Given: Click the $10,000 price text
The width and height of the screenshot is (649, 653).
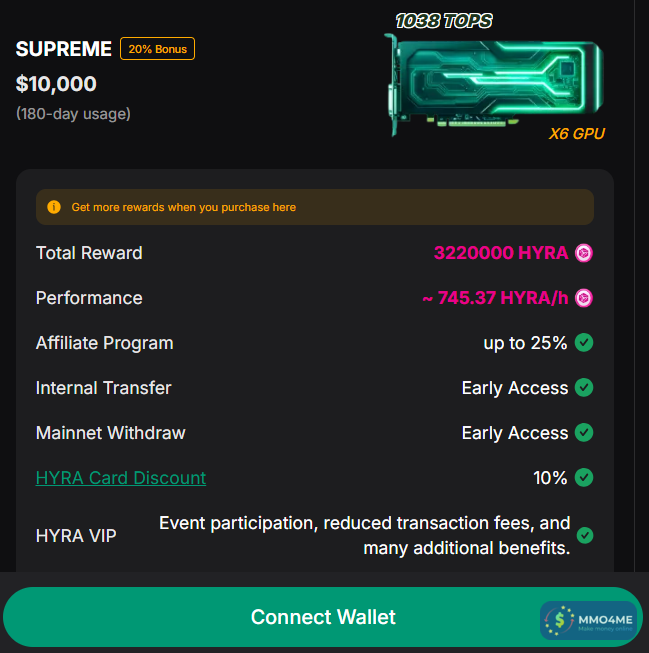Looking at the screenshot, I should click(x=56, y=84).
